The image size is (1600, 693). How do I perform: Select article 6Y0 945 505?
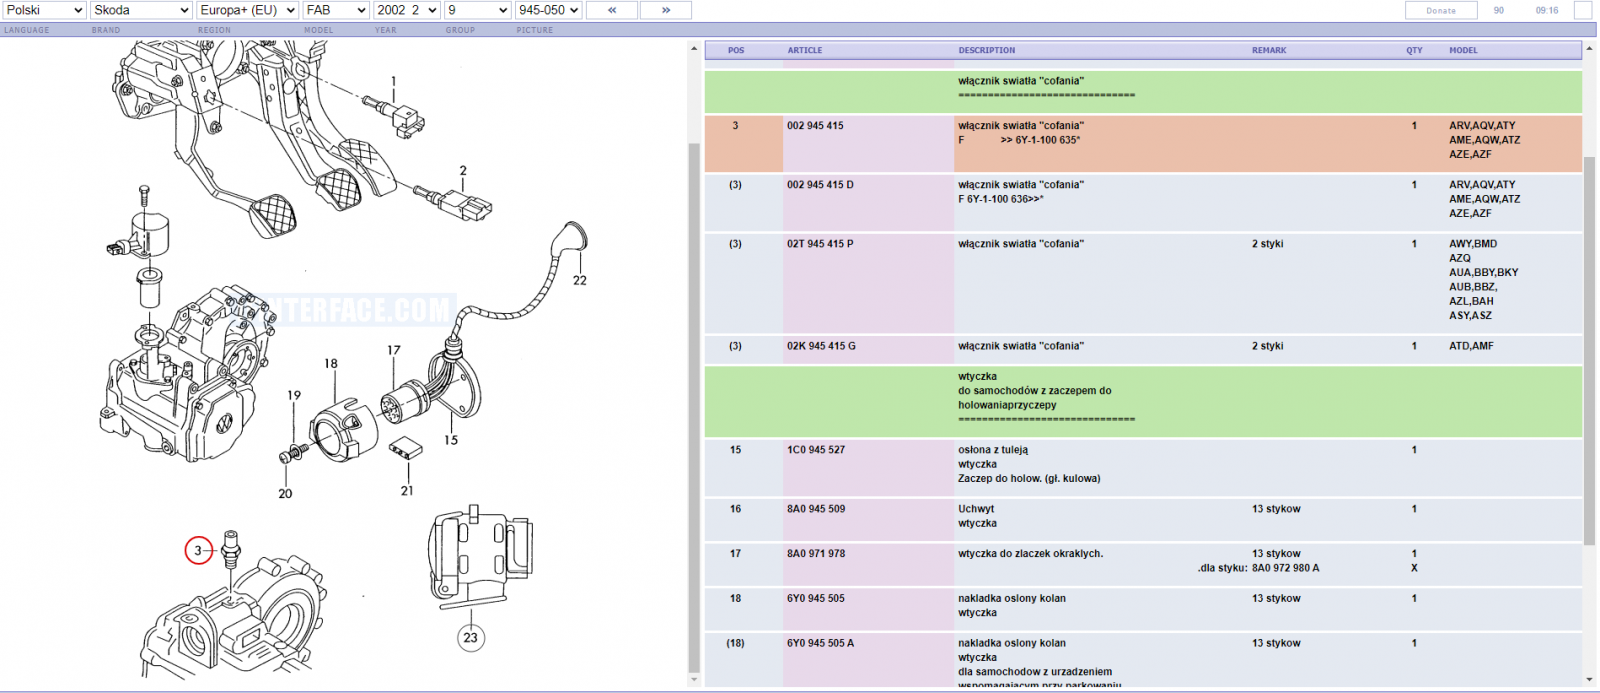click(x=816, y=598)
